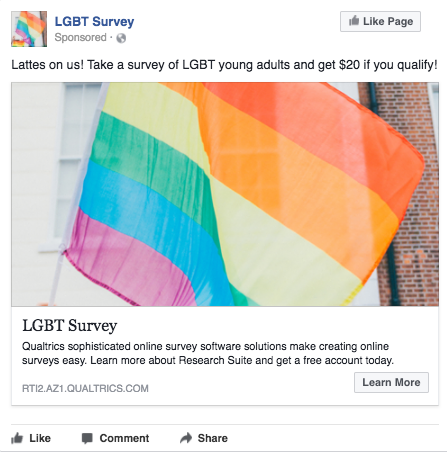Click the speech bubble Comment icon
Image resolution: width=447 pixels, height=453 pixels.
pyautogui.click(x=87, y=438)
